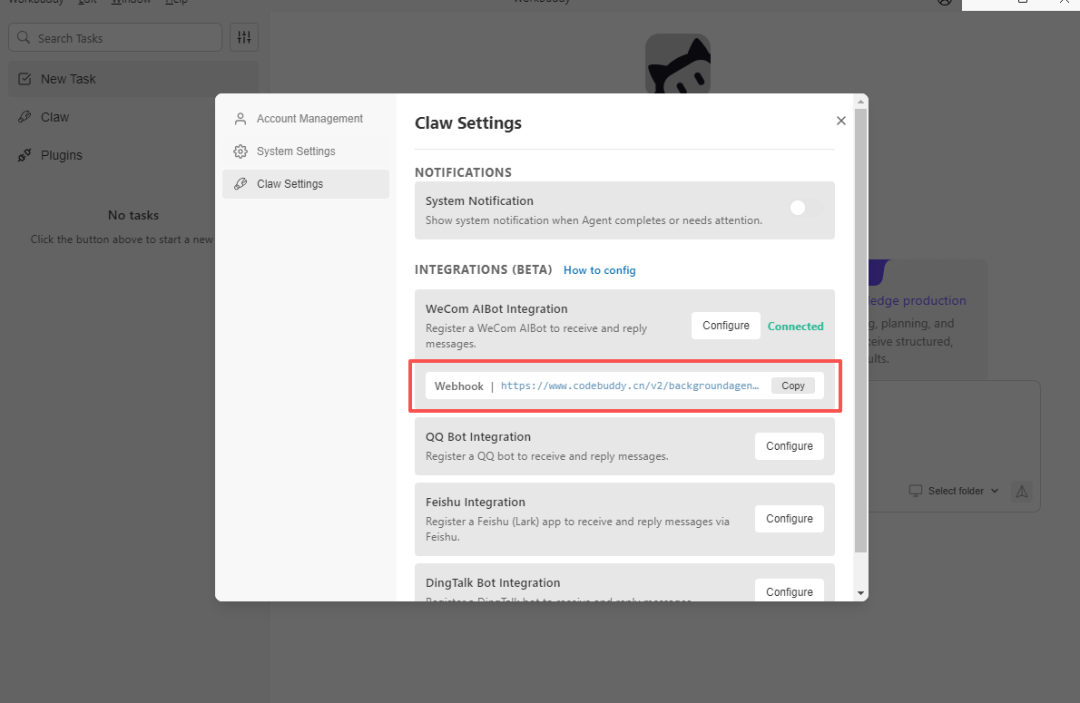Click the Select folder monitor icon
The width and height of the screenshot is (1080, 703).
coord(915,490)
